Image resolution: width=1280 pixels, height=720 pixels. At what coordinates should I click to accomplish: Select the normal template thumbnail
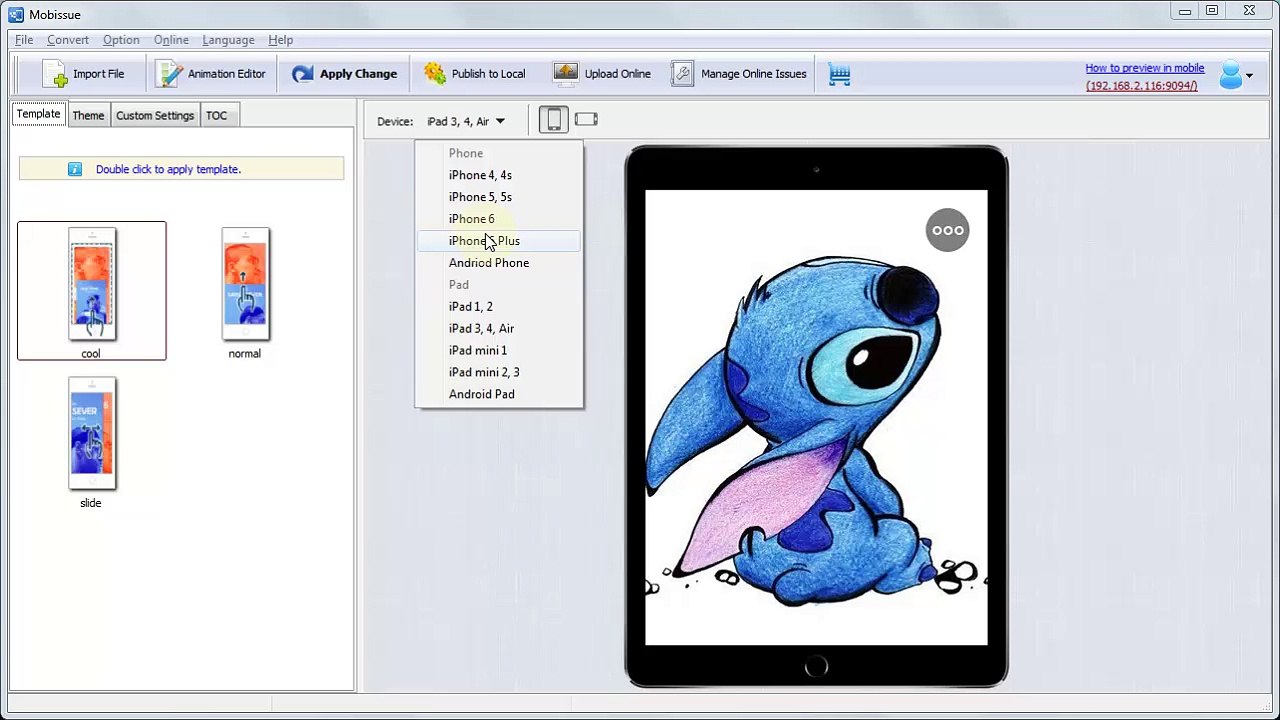point(245,285)
